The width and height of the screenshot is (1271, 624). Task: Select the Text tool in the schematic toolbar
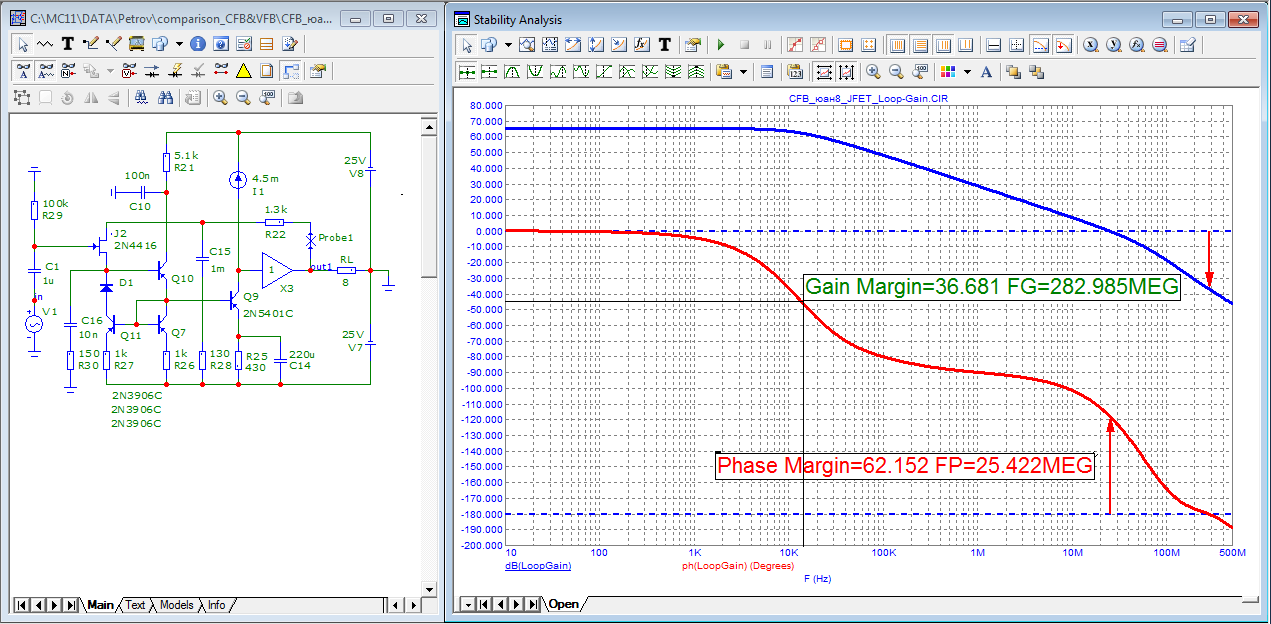tap(67, 44)
